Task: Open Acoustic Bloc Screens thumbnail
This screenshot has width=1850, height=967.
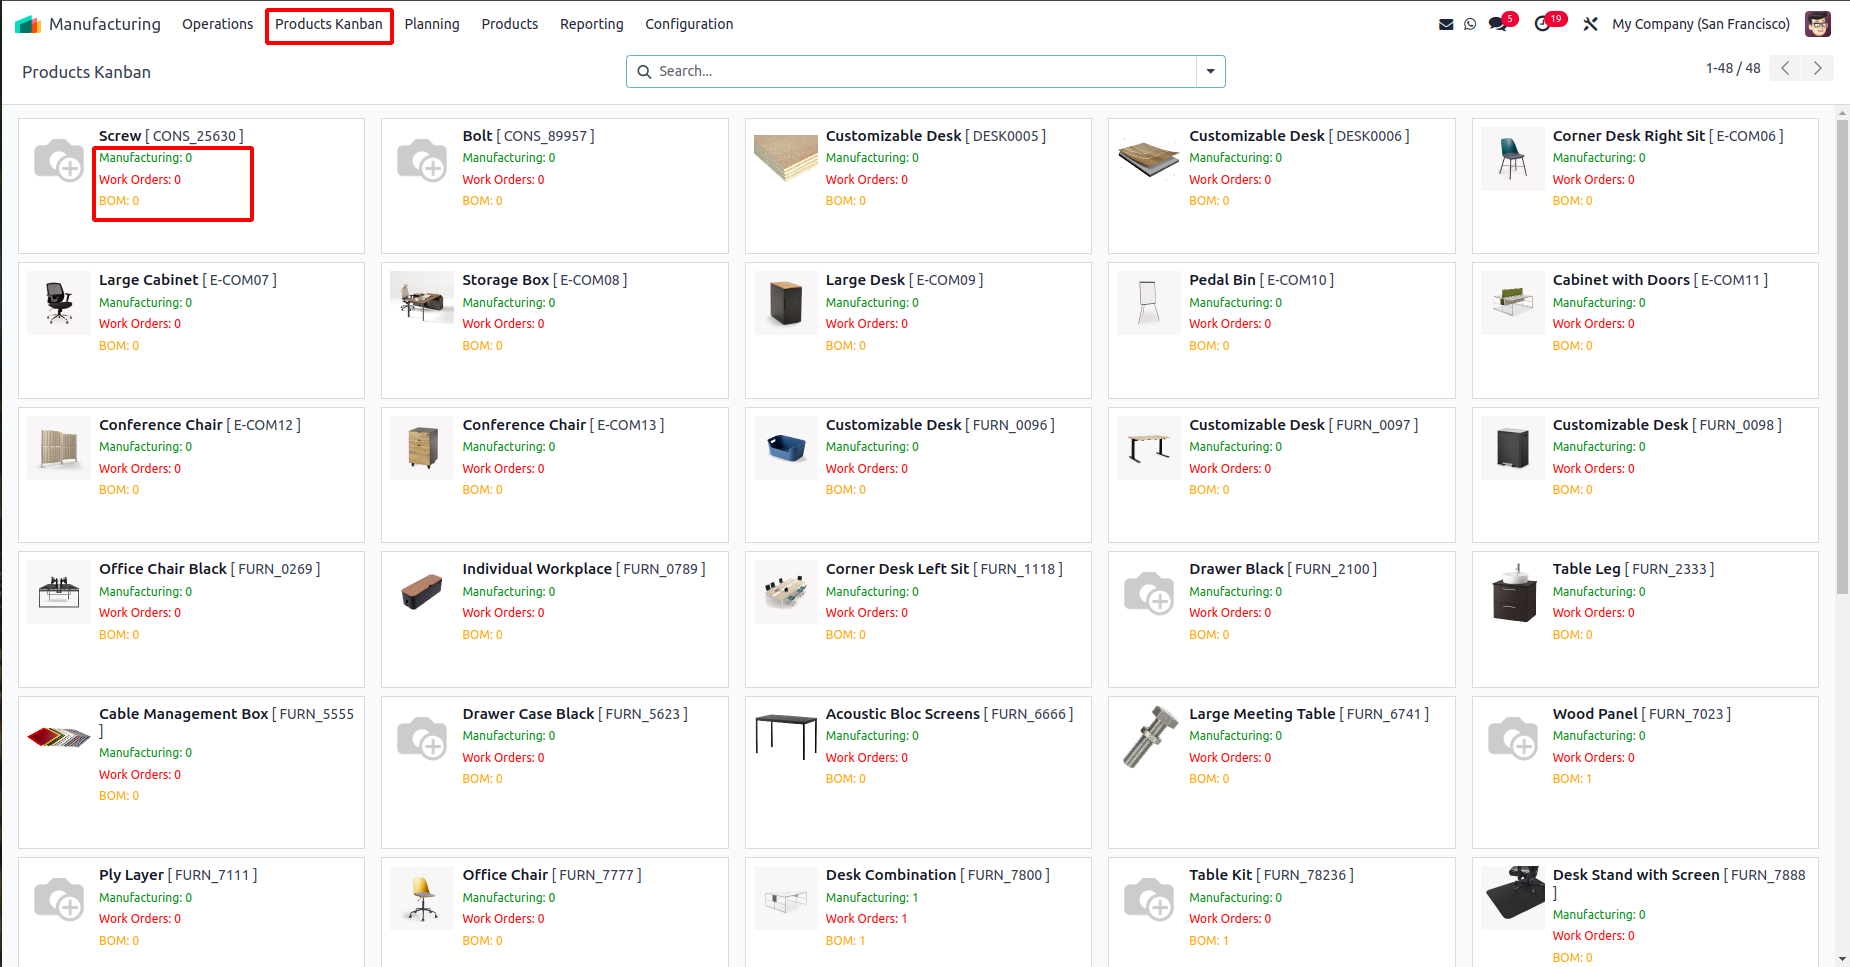Action: (x=786, y=737)
